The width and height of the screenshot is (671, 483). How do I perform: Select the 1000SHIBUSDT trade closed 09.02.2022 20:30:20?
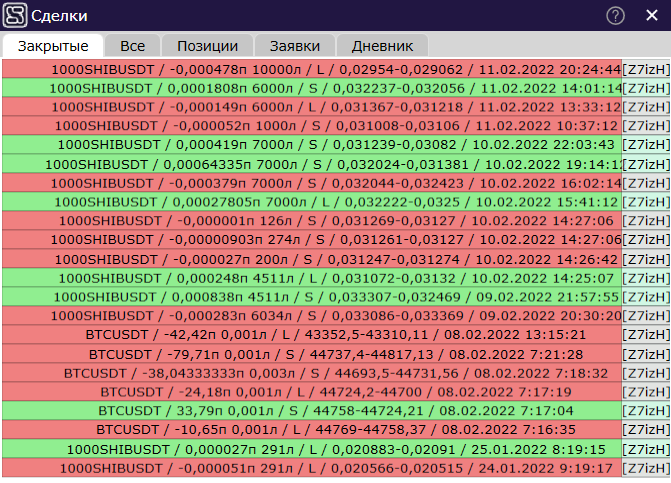coord(312,315)
